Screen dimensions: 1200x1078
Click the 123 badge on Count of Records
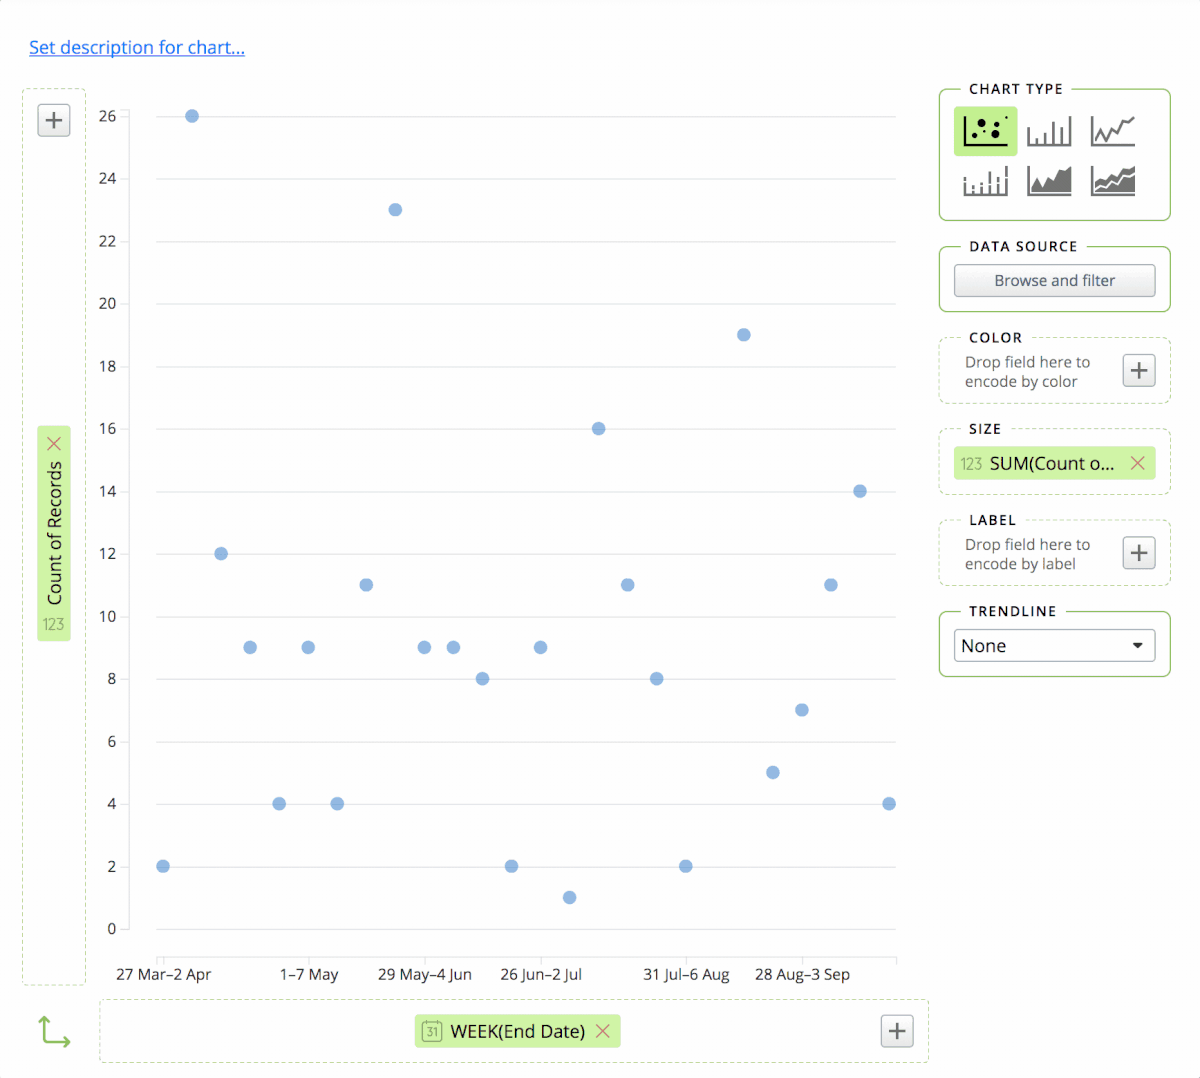coord(54,624)
